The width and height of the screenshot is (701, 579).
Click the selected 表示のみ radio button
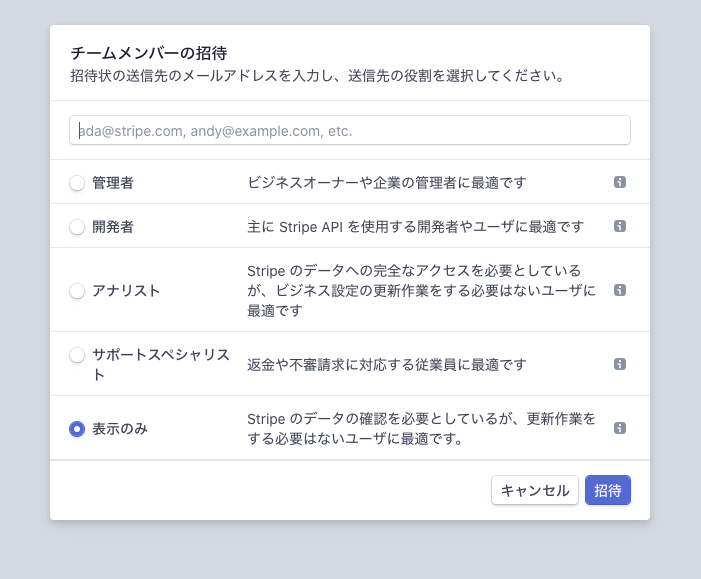point(77,429)
